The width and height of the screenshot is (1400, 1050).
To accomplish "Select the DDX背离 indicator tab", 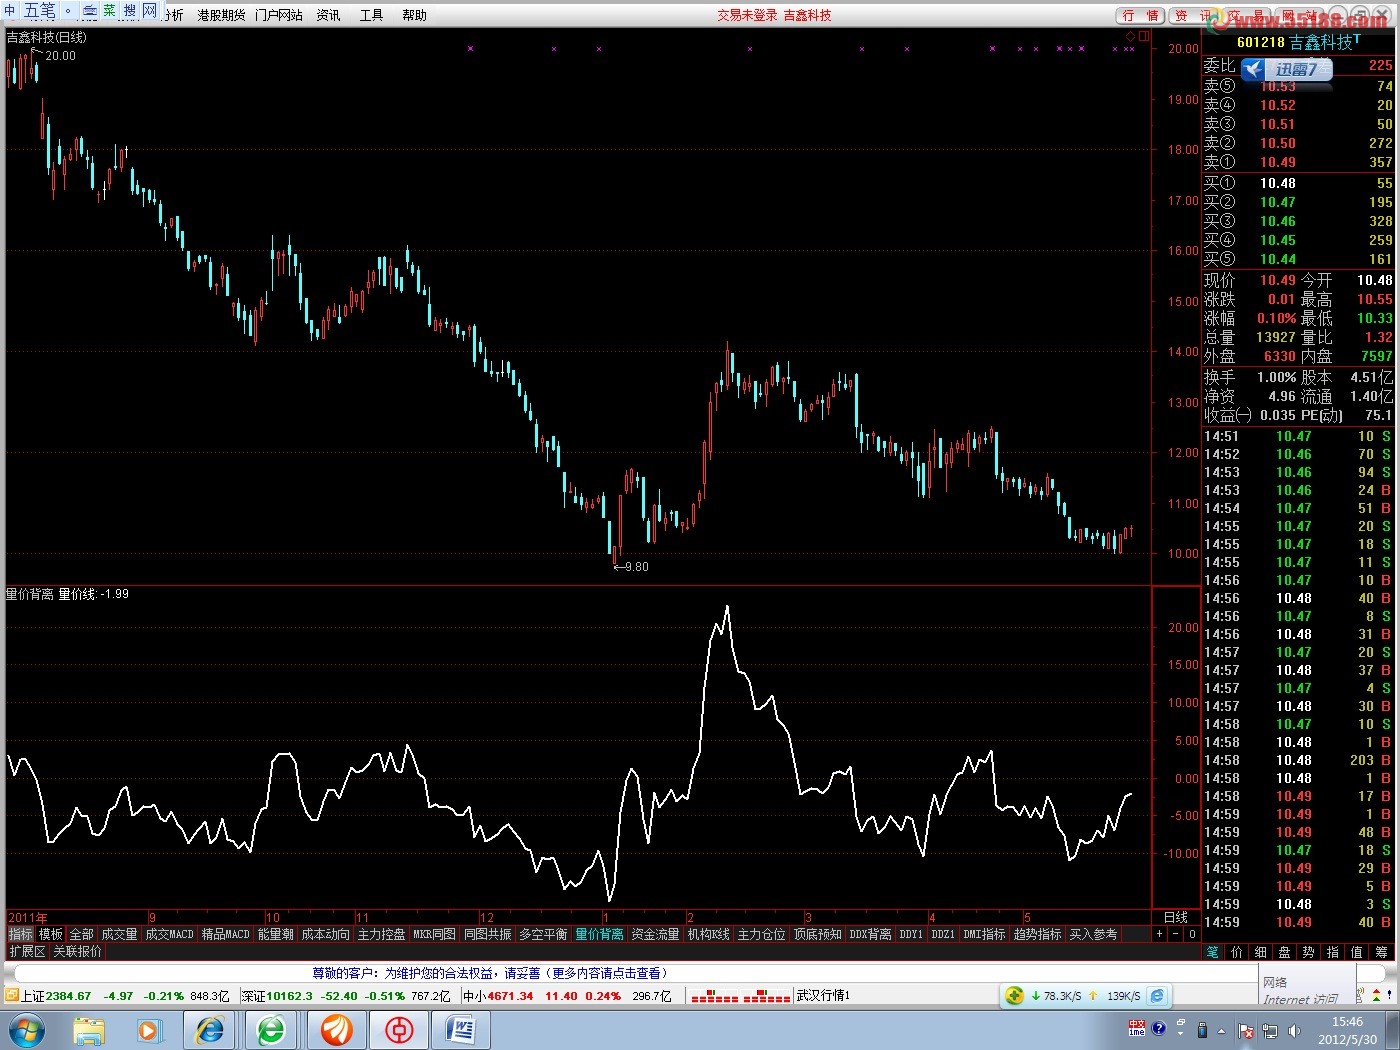I will pyautogui.click(x=870, y=934).
